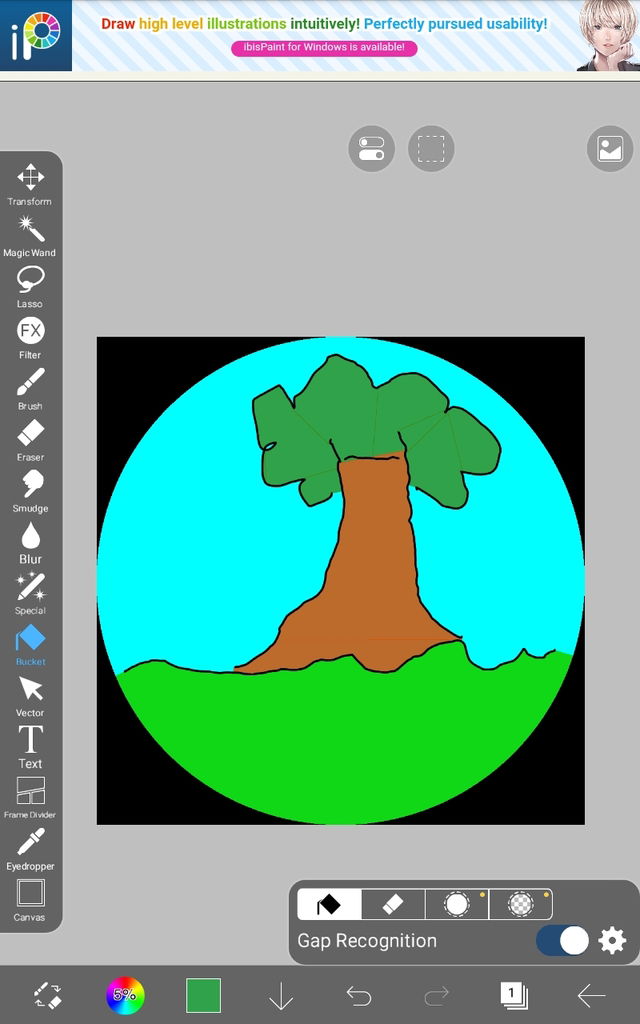Switch to the eraser fill mode tab
The image size is (640, 1024).
tap(393, 904)
